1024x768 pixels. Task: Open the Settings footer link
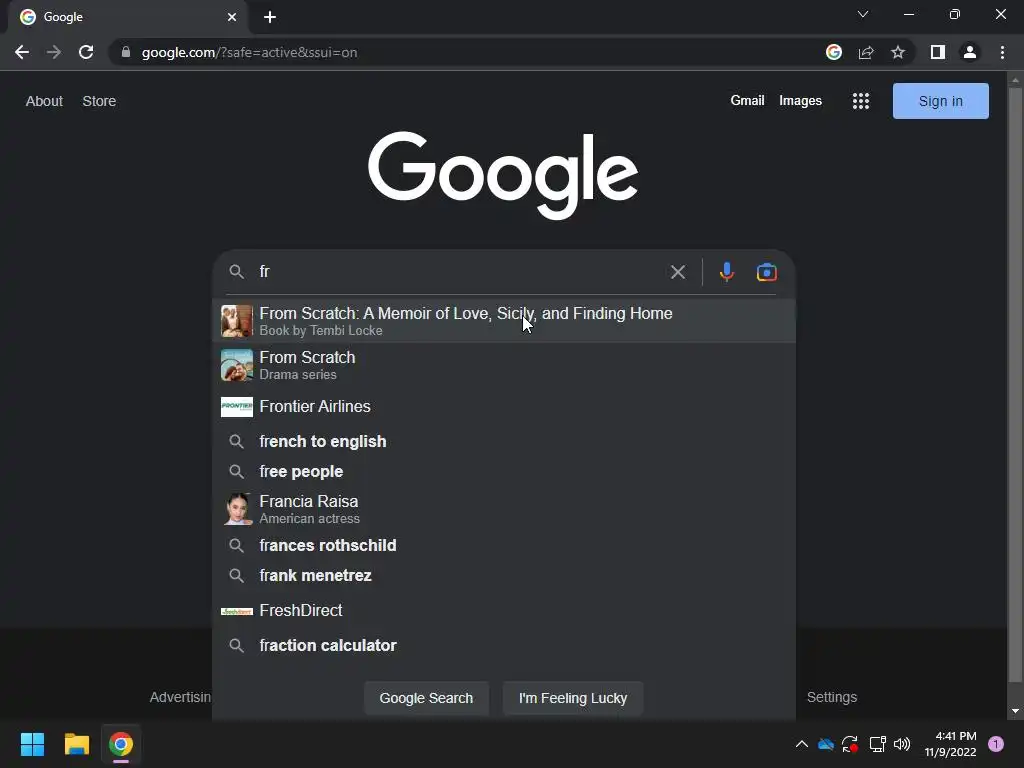[x=831, y=697]
